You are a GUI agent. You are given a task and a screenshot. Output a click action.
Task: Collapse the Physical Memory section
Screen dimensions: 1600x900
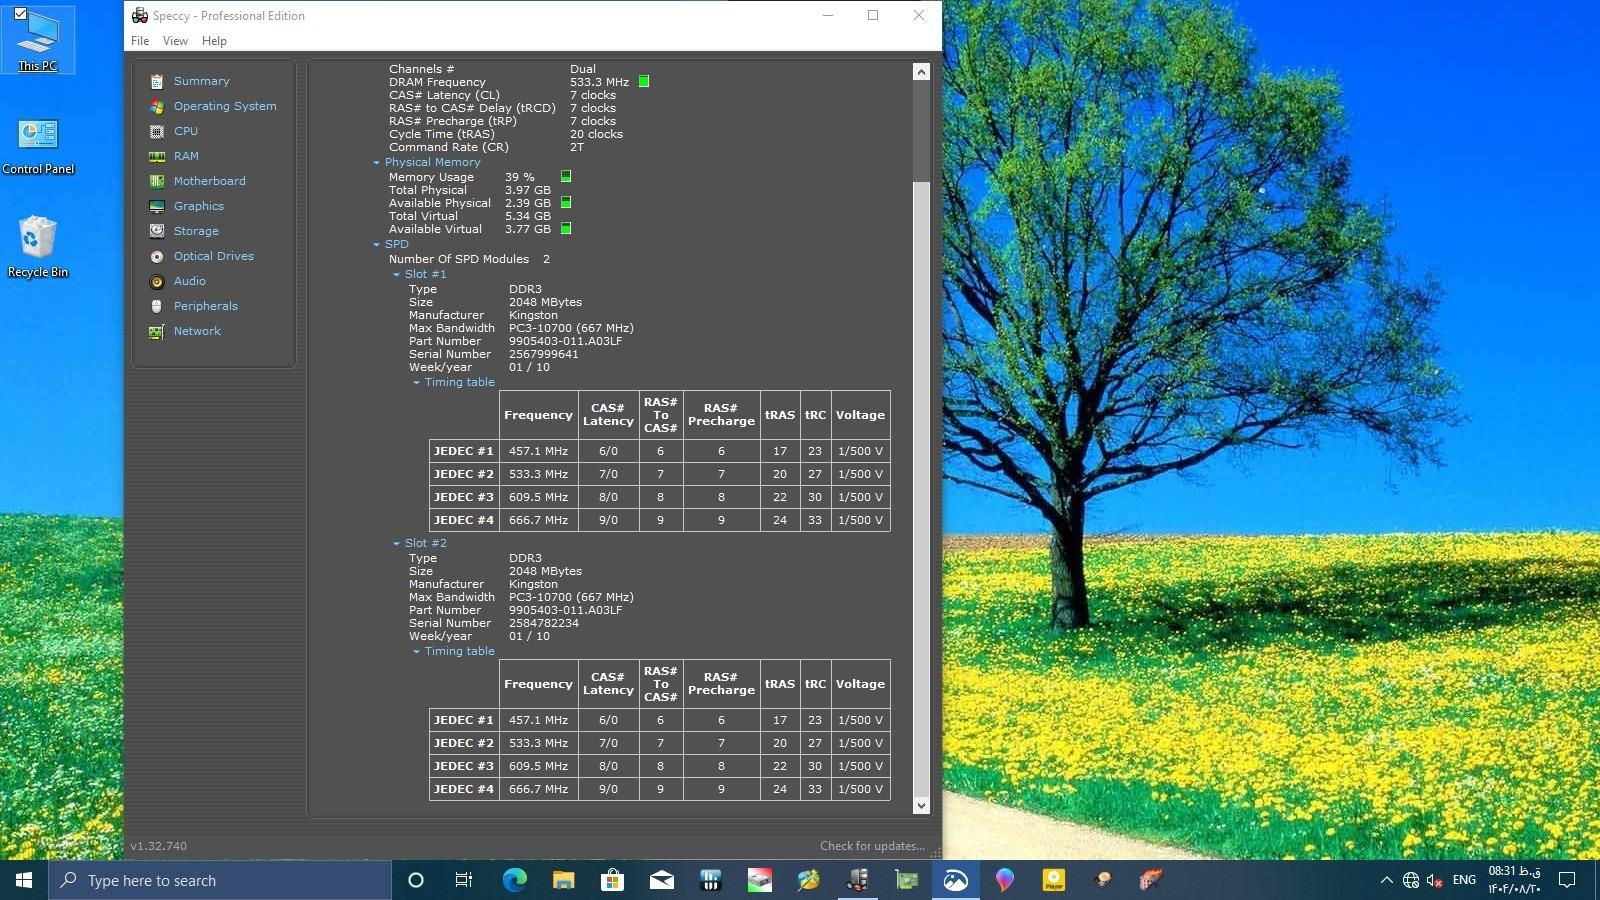tap(377, 163)
